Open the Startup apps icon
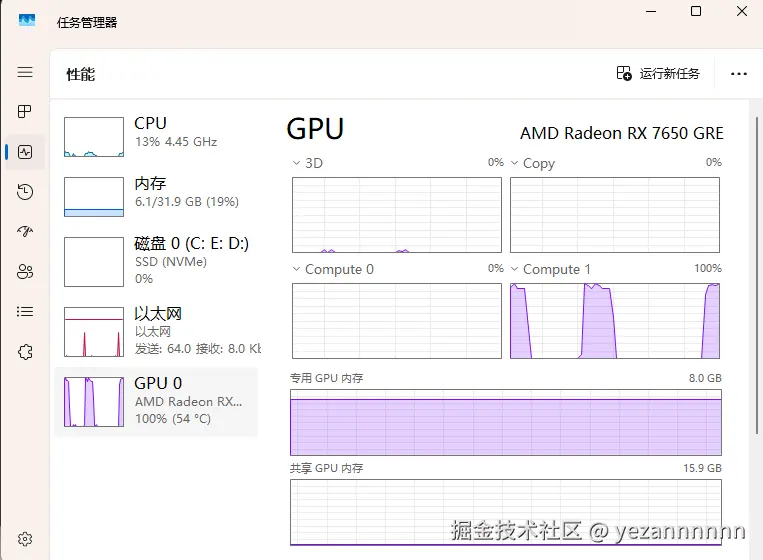Image resolution: width=763 pixels, height=560 pixels. [25, 232]
